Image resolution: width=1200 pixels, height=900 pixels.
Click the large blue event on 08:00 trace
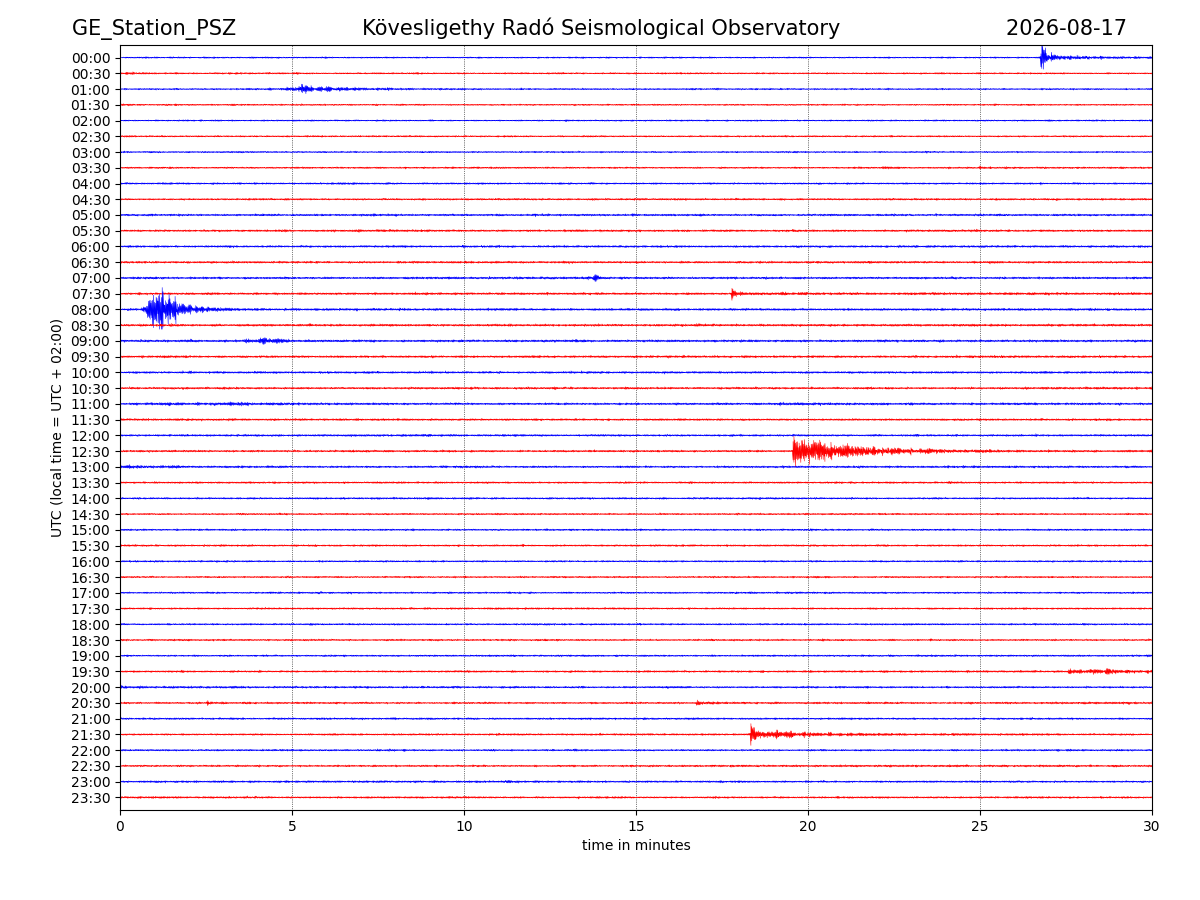pos(165,309)
